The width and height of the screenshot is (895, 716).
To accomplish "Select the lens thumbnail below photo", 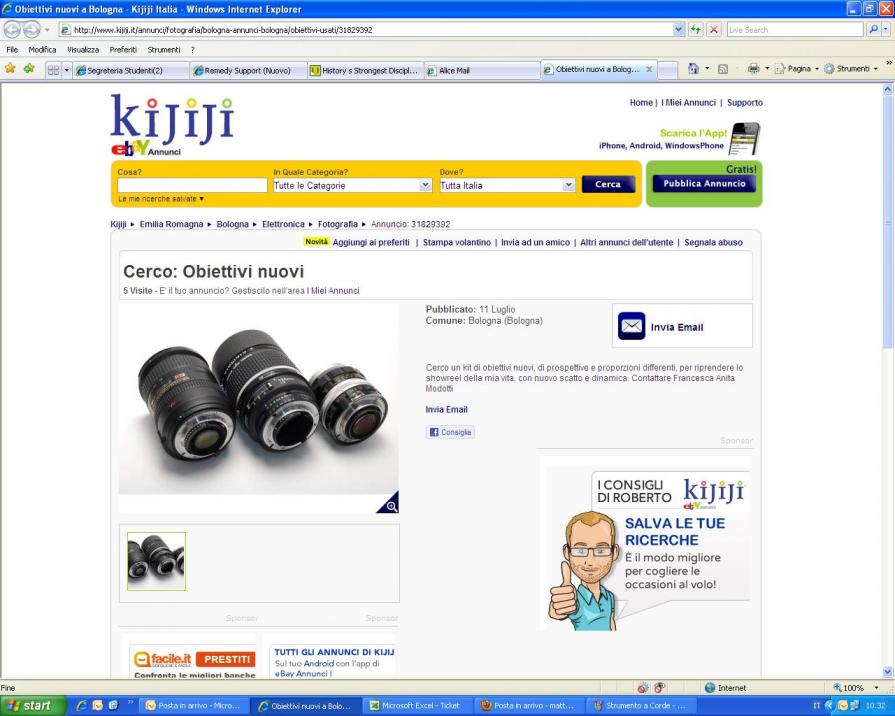I will point(156,561).
